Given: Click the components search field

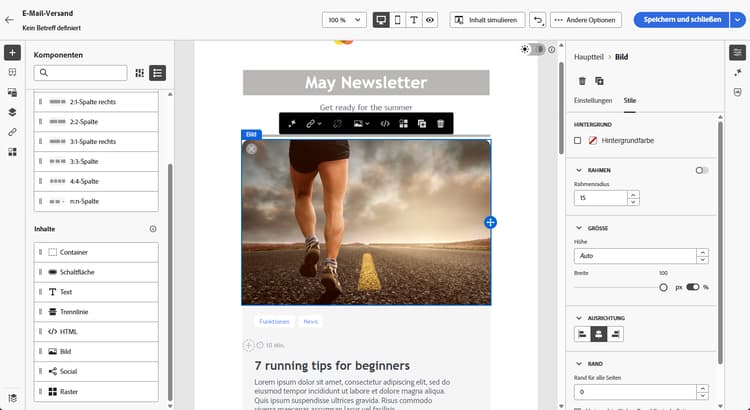Looking at the screenshot, I should [80, 73].
